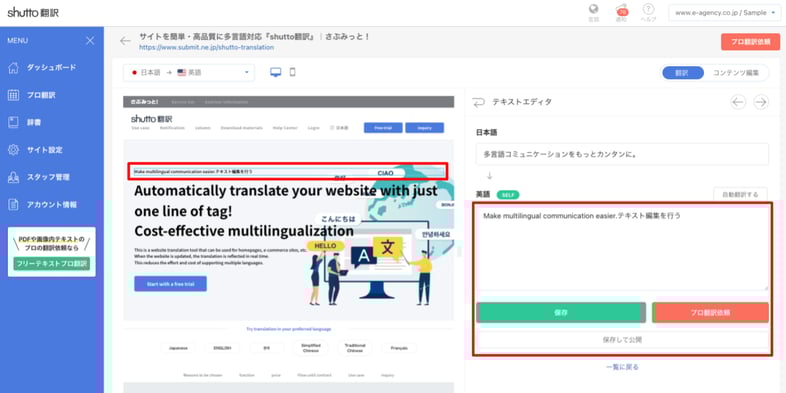This screenshot has height=393, width=786.
Task: Click the SELF badge next to 英語
Action: (508, 194)
